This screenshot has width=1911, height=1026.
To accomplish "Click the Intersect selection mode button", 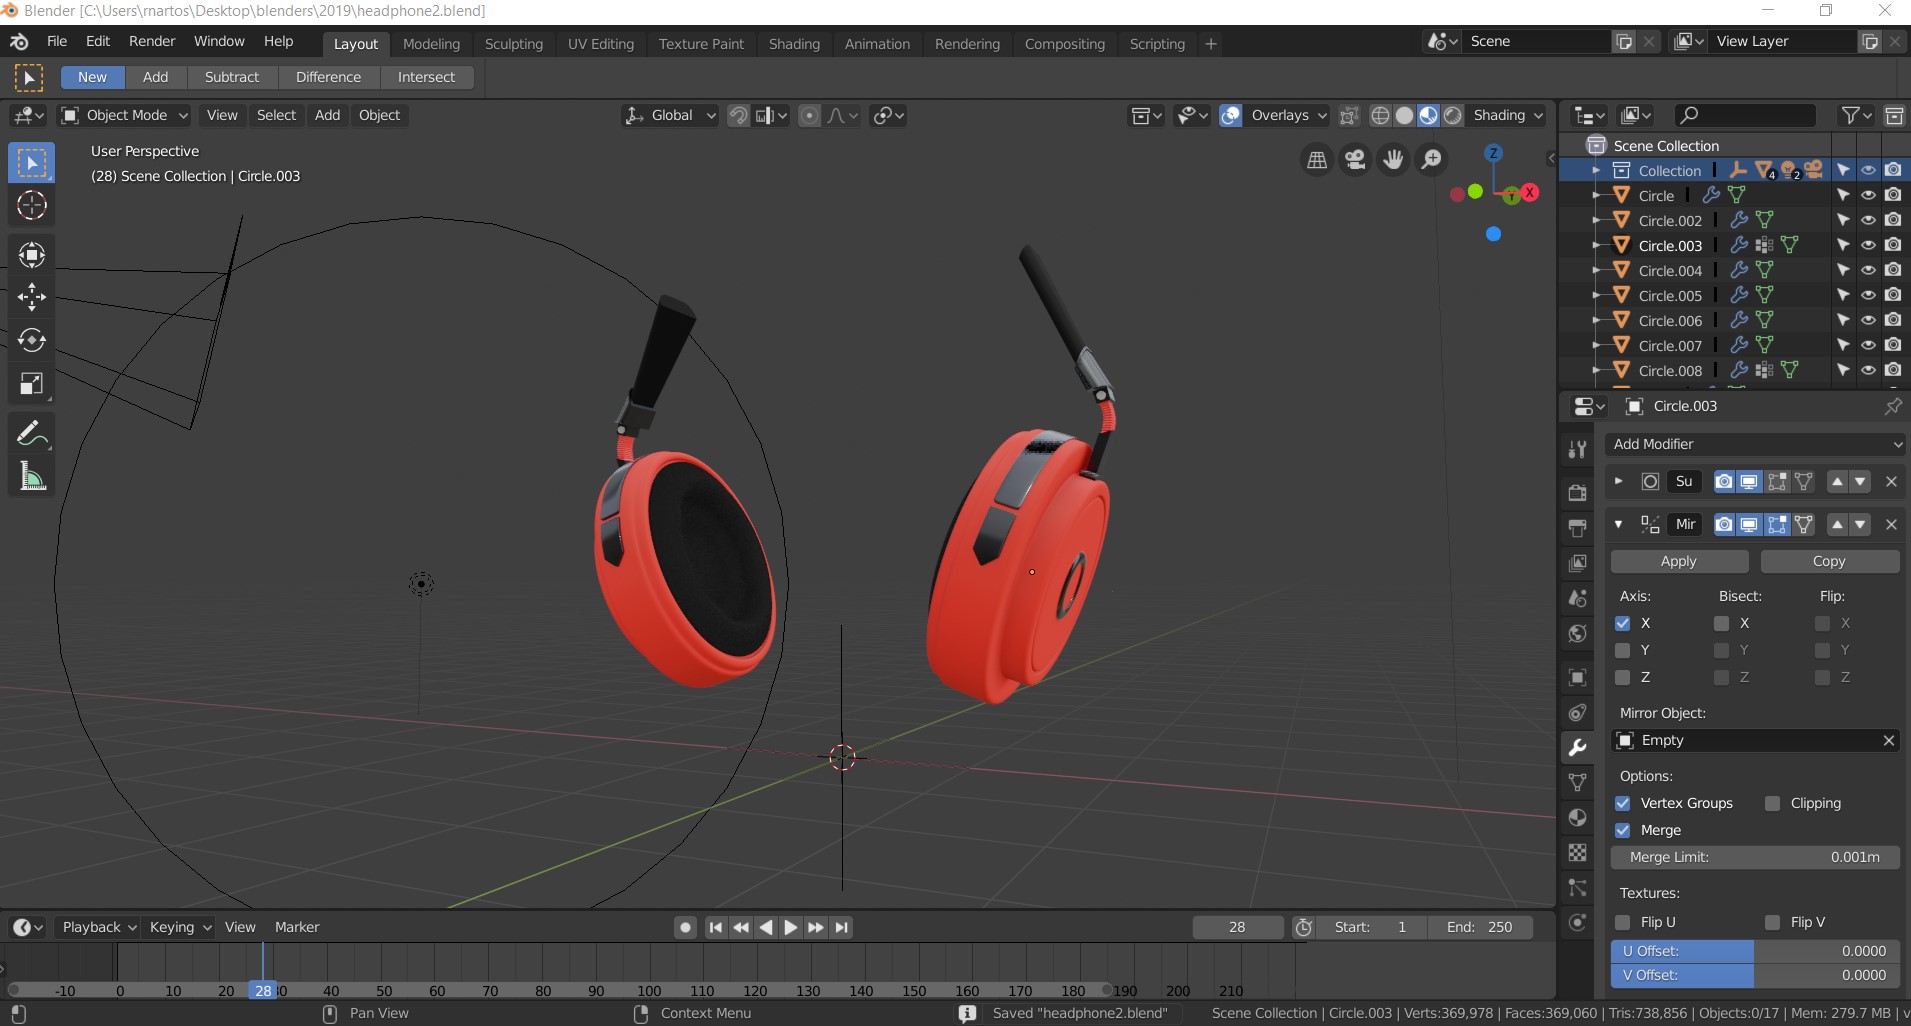I will [426, 77].
